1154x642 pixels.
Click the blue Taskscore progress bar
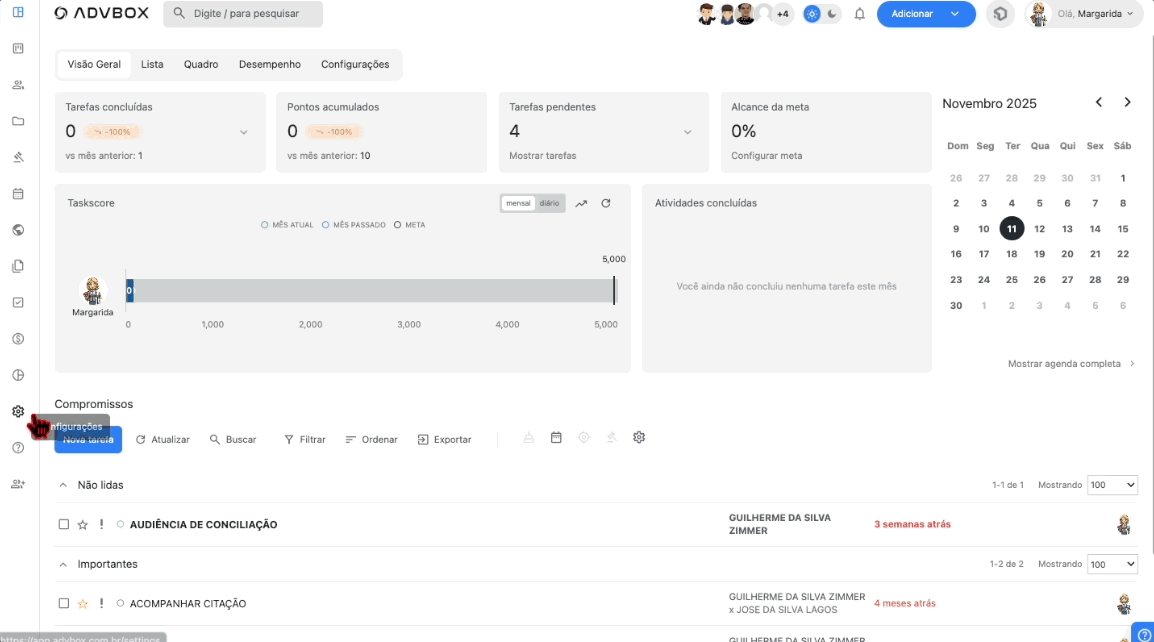(x=130, y=291)
